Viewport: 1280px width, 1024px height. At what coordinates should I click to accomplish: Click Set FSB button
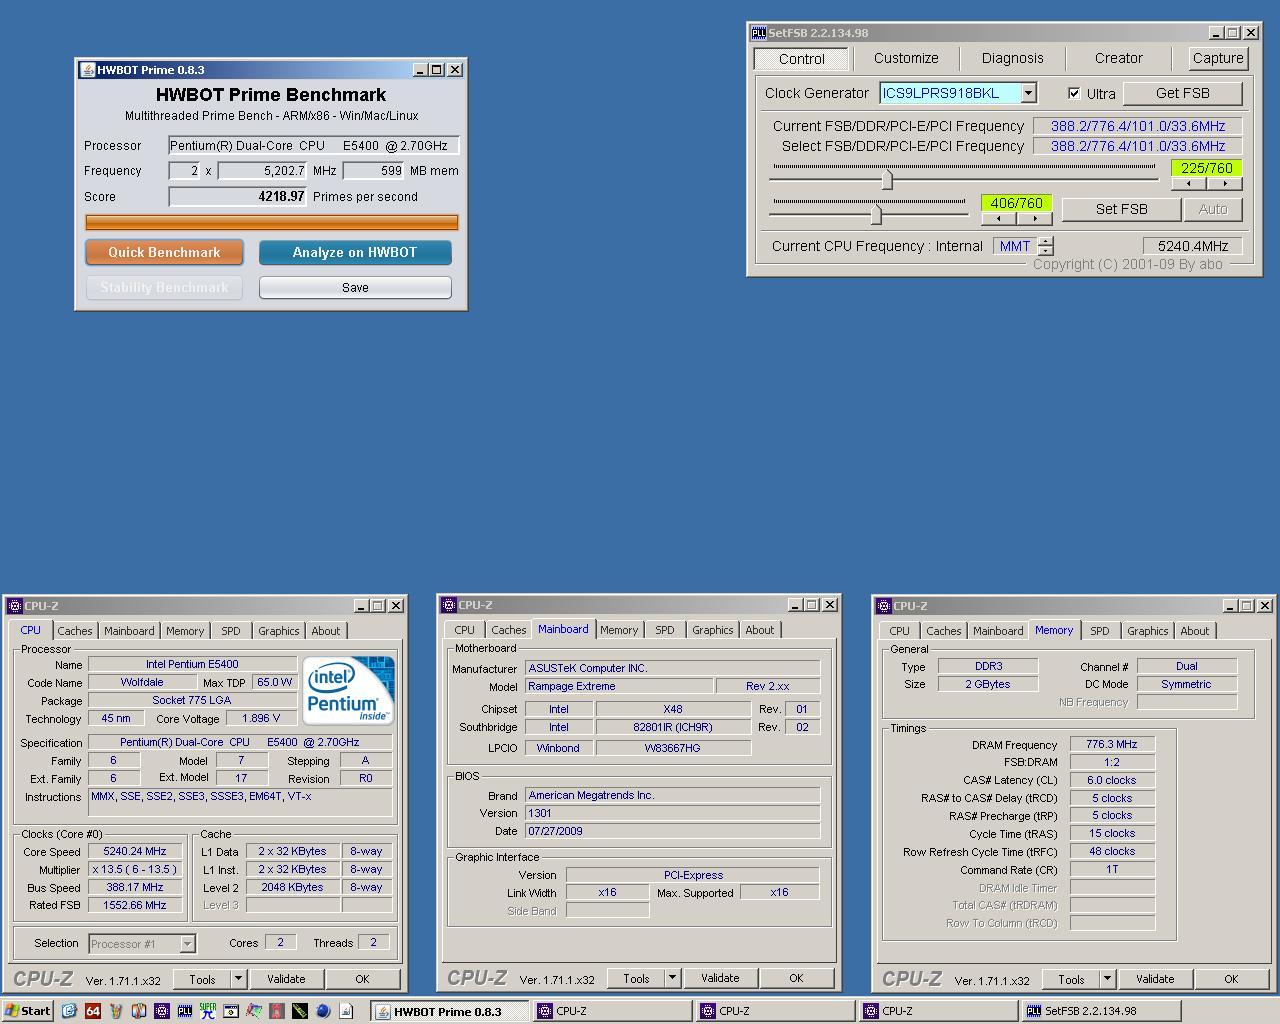pyautogui.click(x=1121, y=209)
